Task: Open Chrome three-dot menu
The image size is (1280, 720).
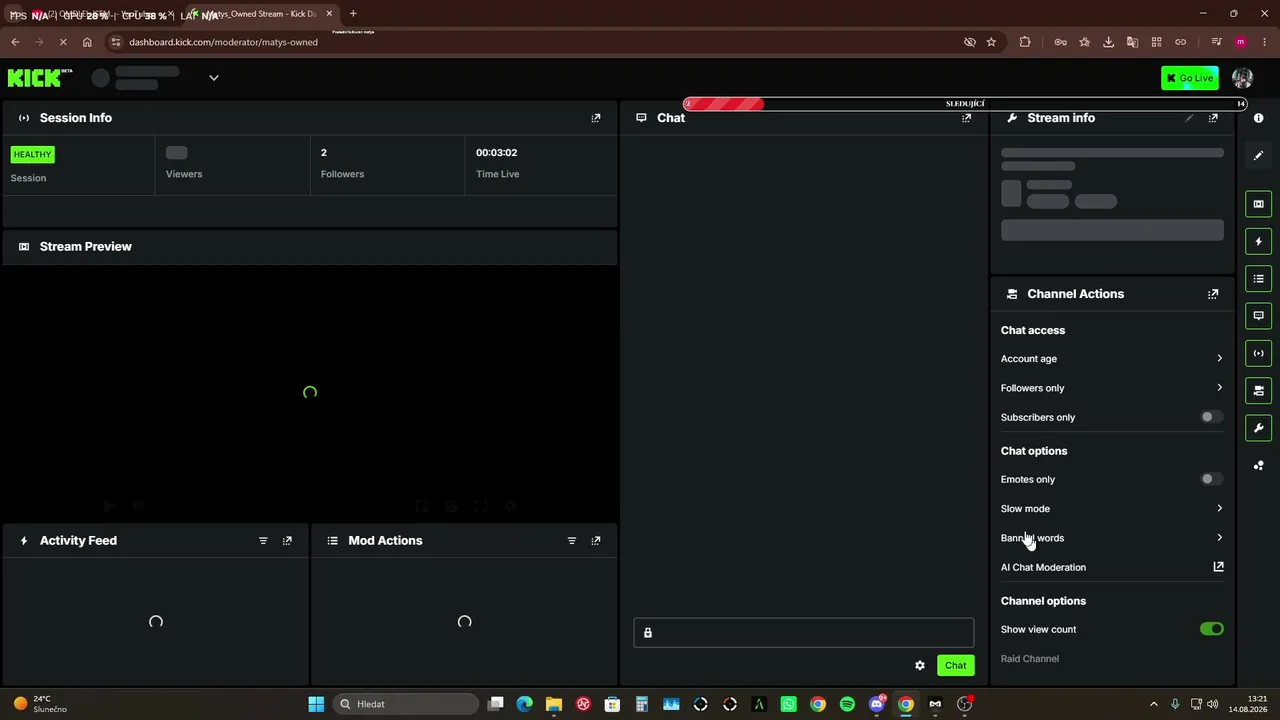Action: click(1265, 42)
